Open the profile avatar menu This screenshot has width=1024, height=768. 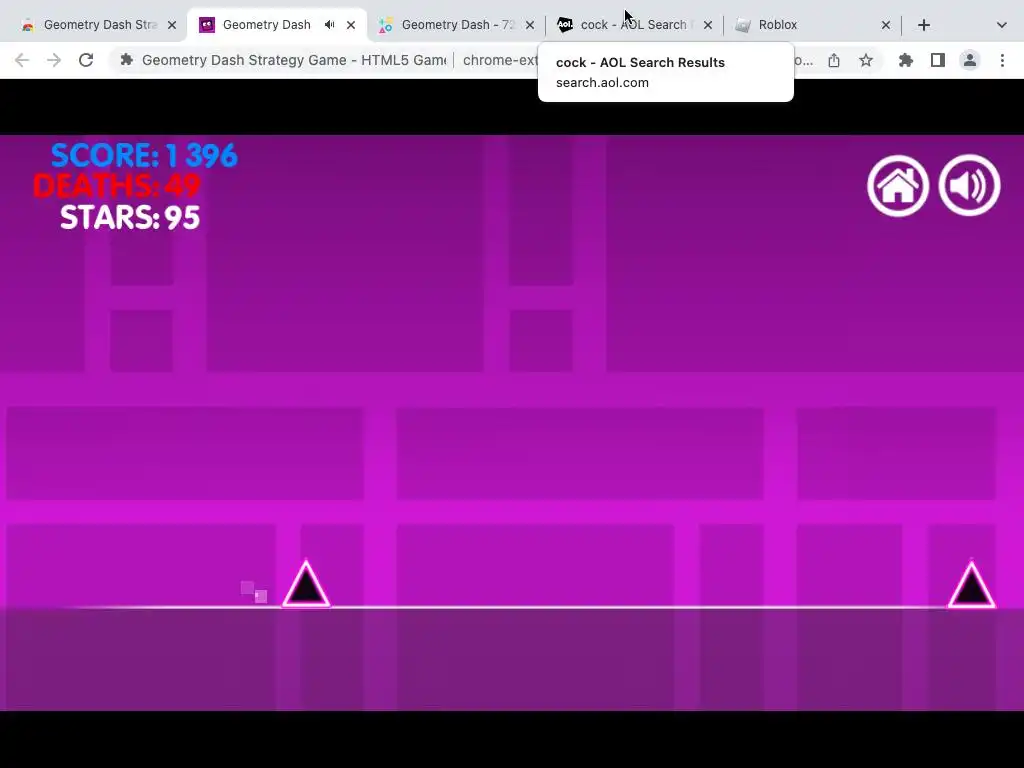pyautogui.click(x=970, y=60)
